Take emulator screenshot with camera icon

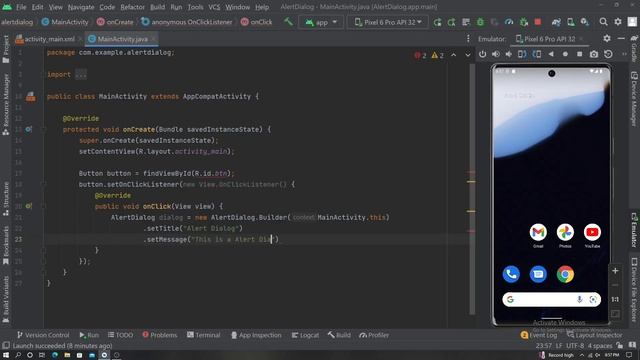594,54
